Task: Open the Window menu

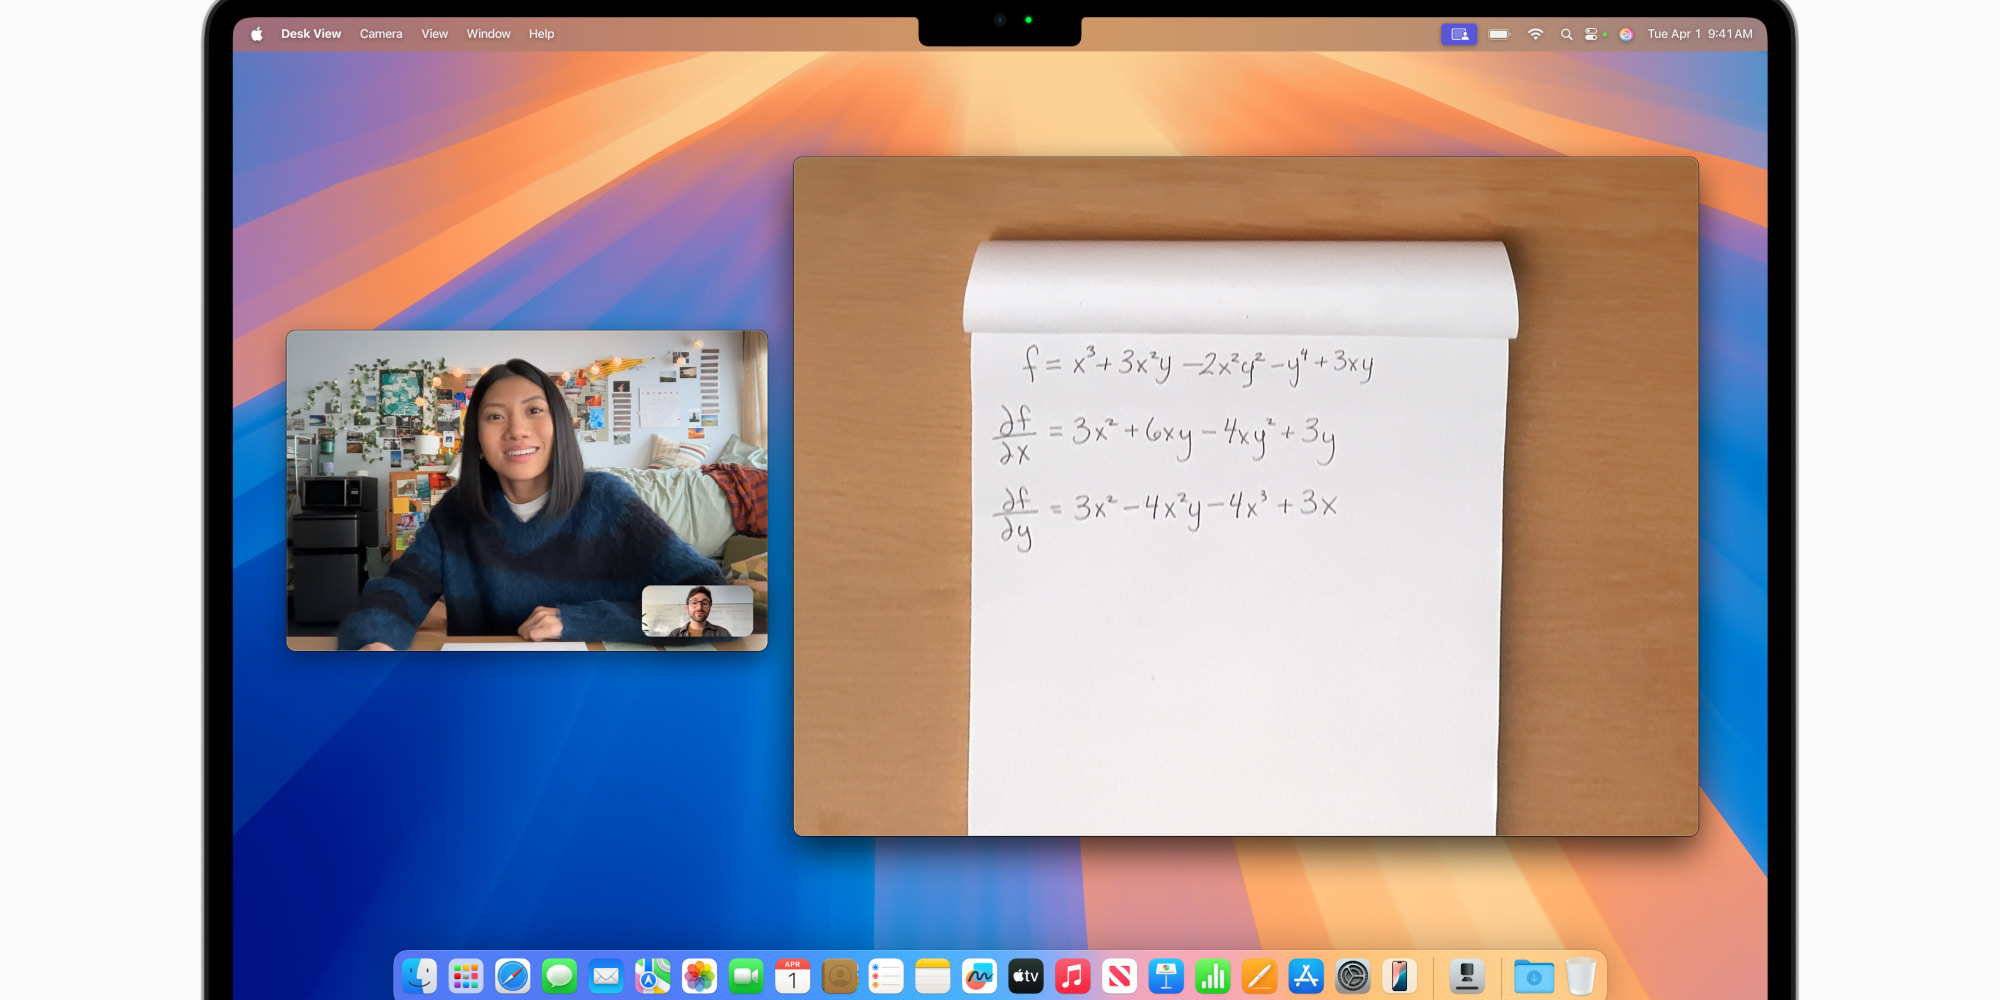Action: point(488,34)
